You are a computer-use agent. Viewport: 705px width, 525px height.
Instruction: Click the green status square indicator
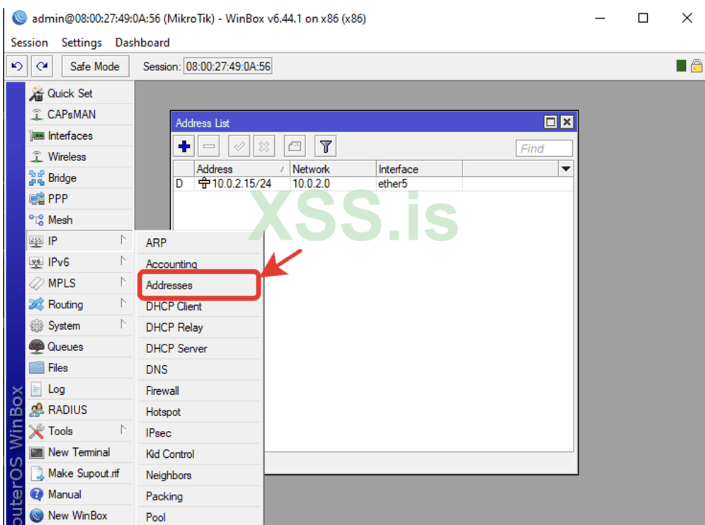coord(681,66)
